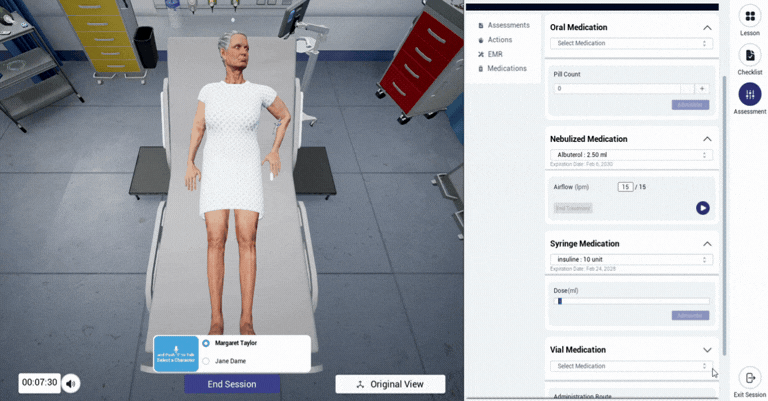Open the Checklist icon
The width and height of the screenshot is (768, 401).
click(749, 55)
